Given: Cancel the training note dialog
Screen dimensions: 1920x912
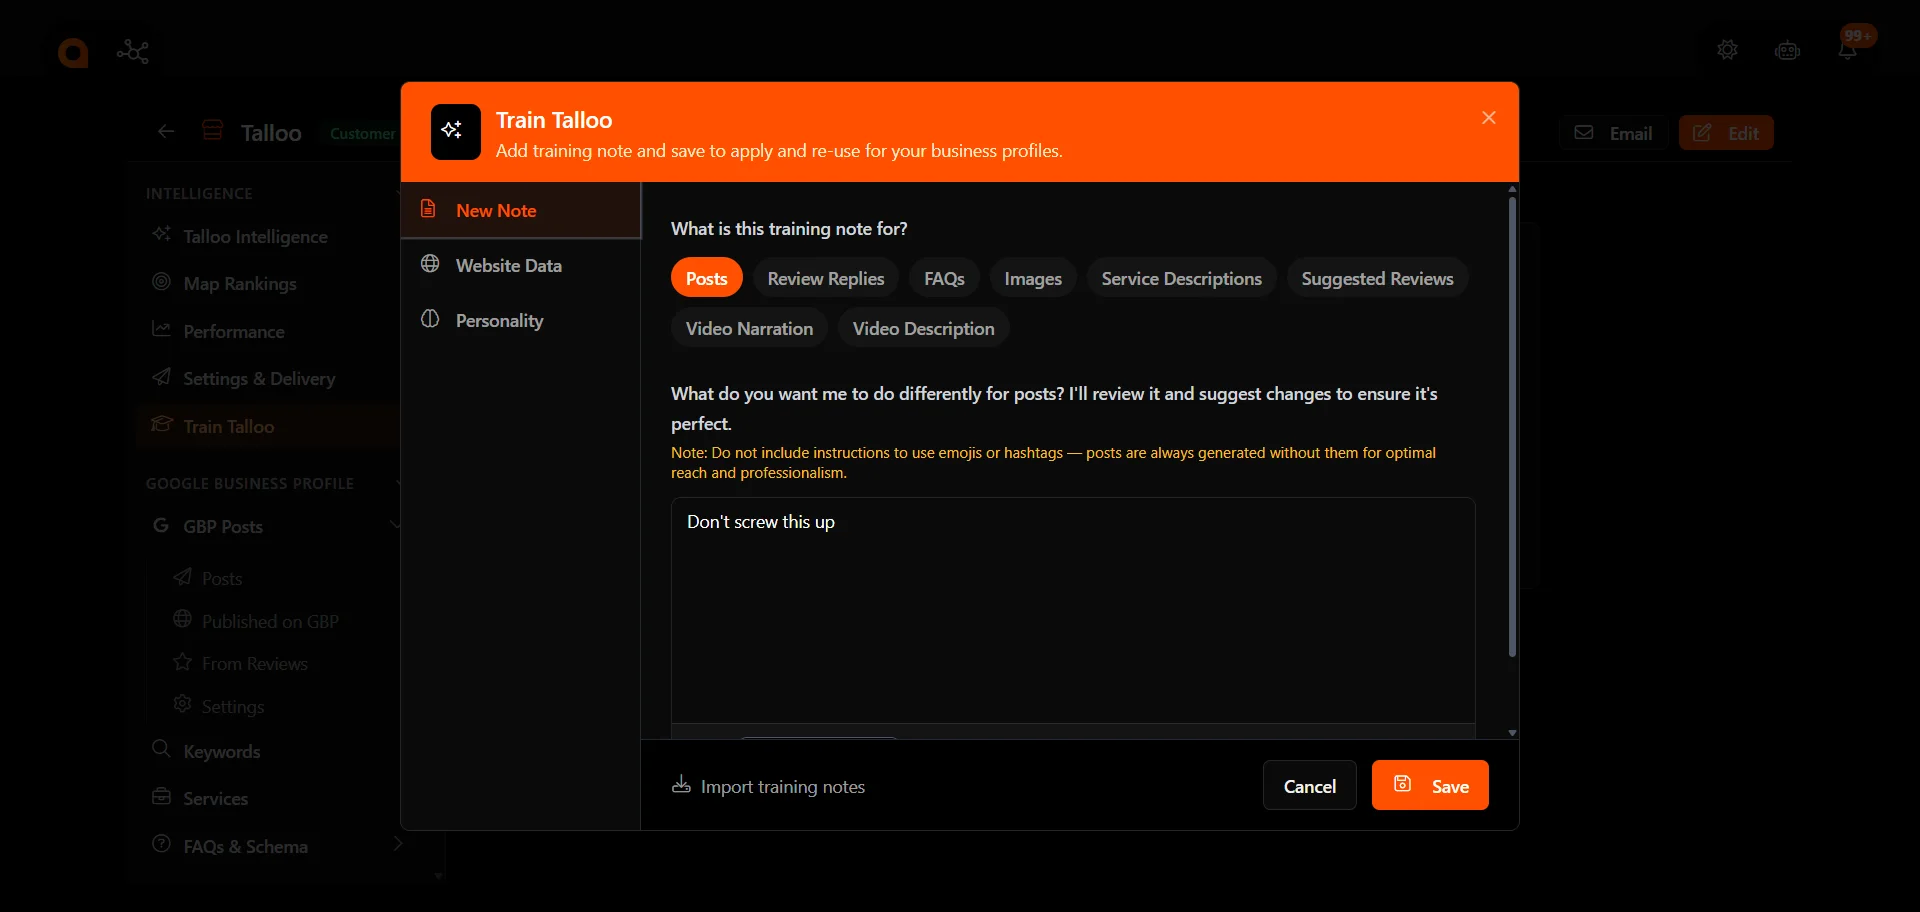Looking at the screenshot, I should coord(1310,785).
